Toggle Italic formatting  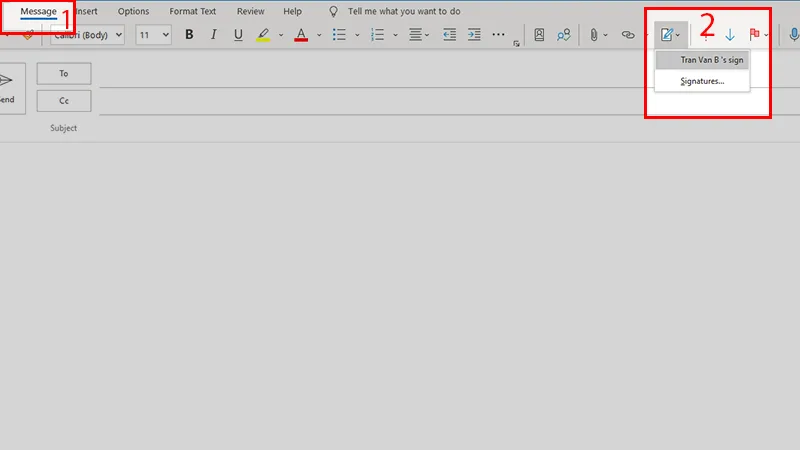[x=213, y=35]
